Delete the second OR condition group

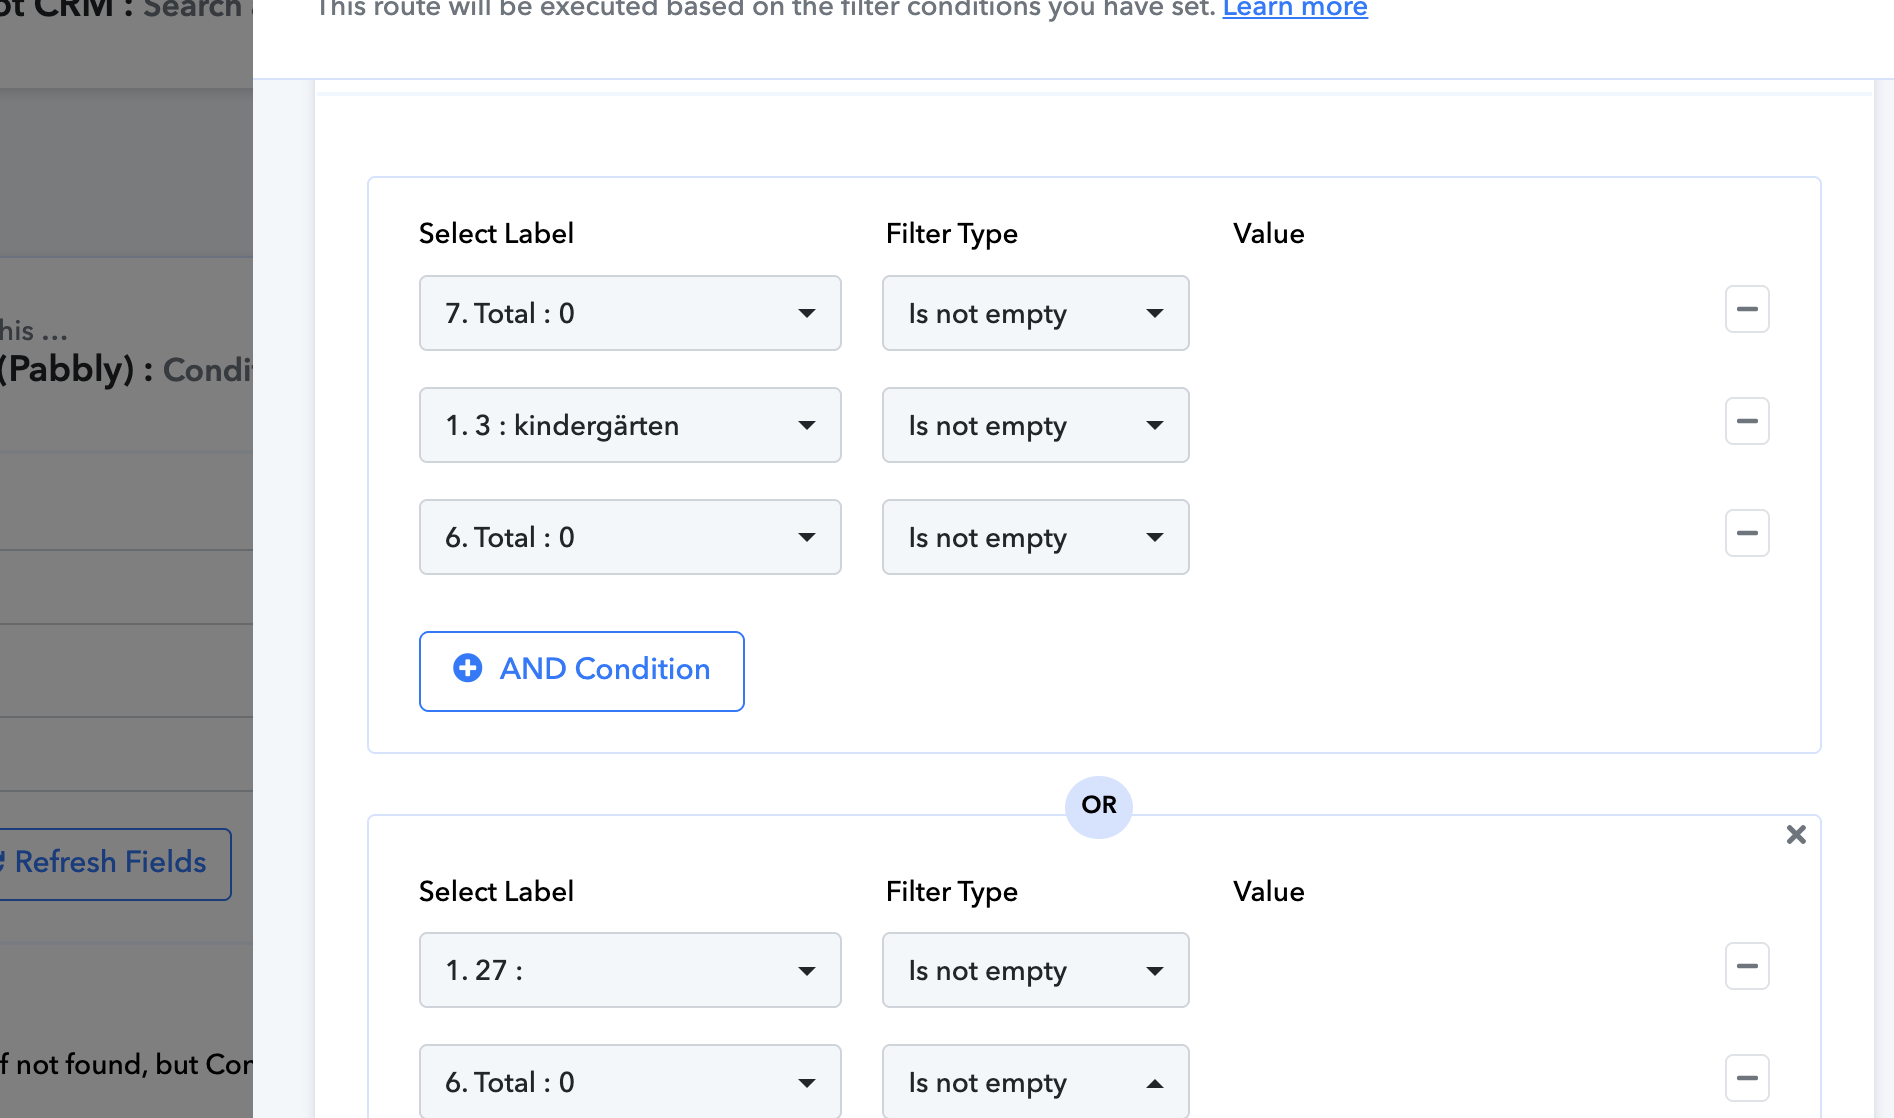coord(1796,835)
